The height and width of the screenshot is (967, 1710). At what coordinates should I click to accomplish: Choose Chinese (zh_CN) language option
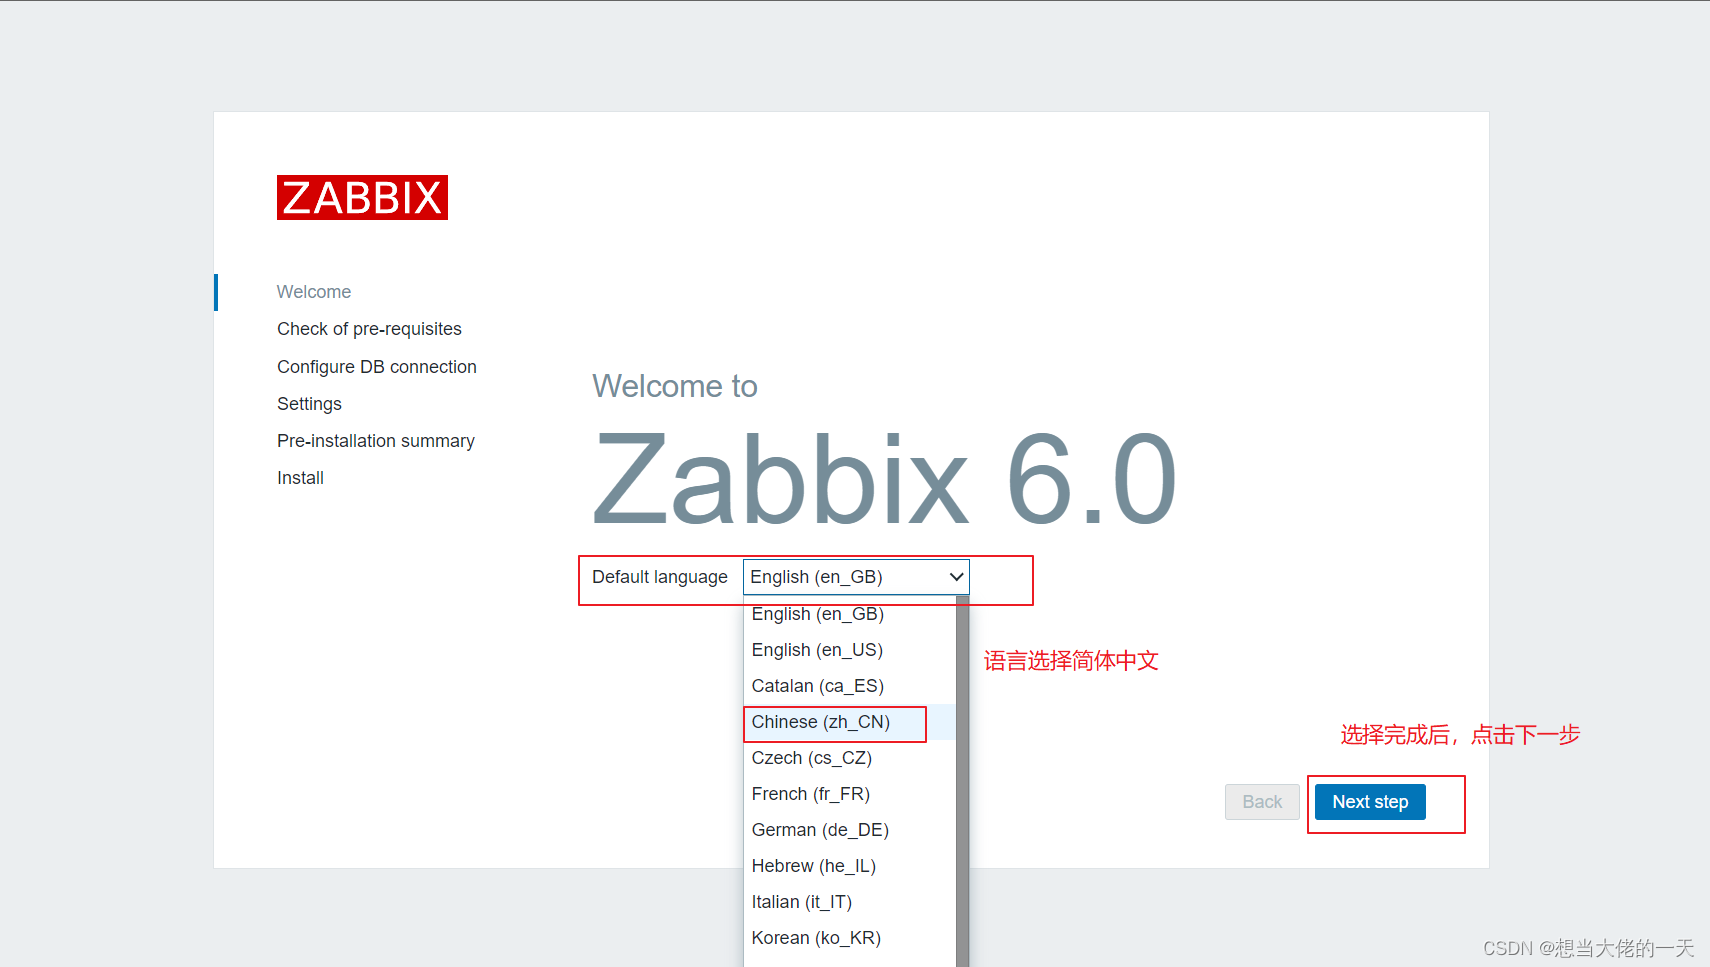849,722
